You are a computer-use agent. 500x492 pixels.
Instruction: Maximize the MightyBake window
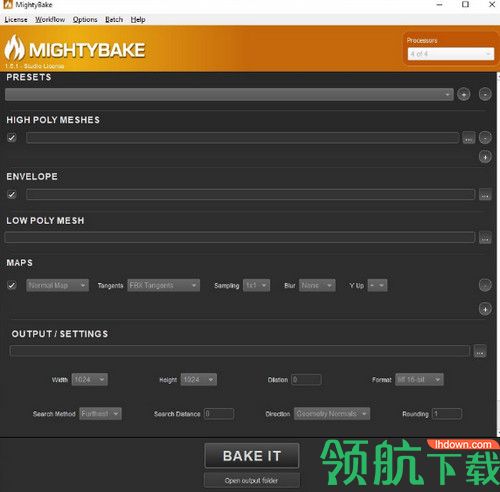click(x=466, y=5)
